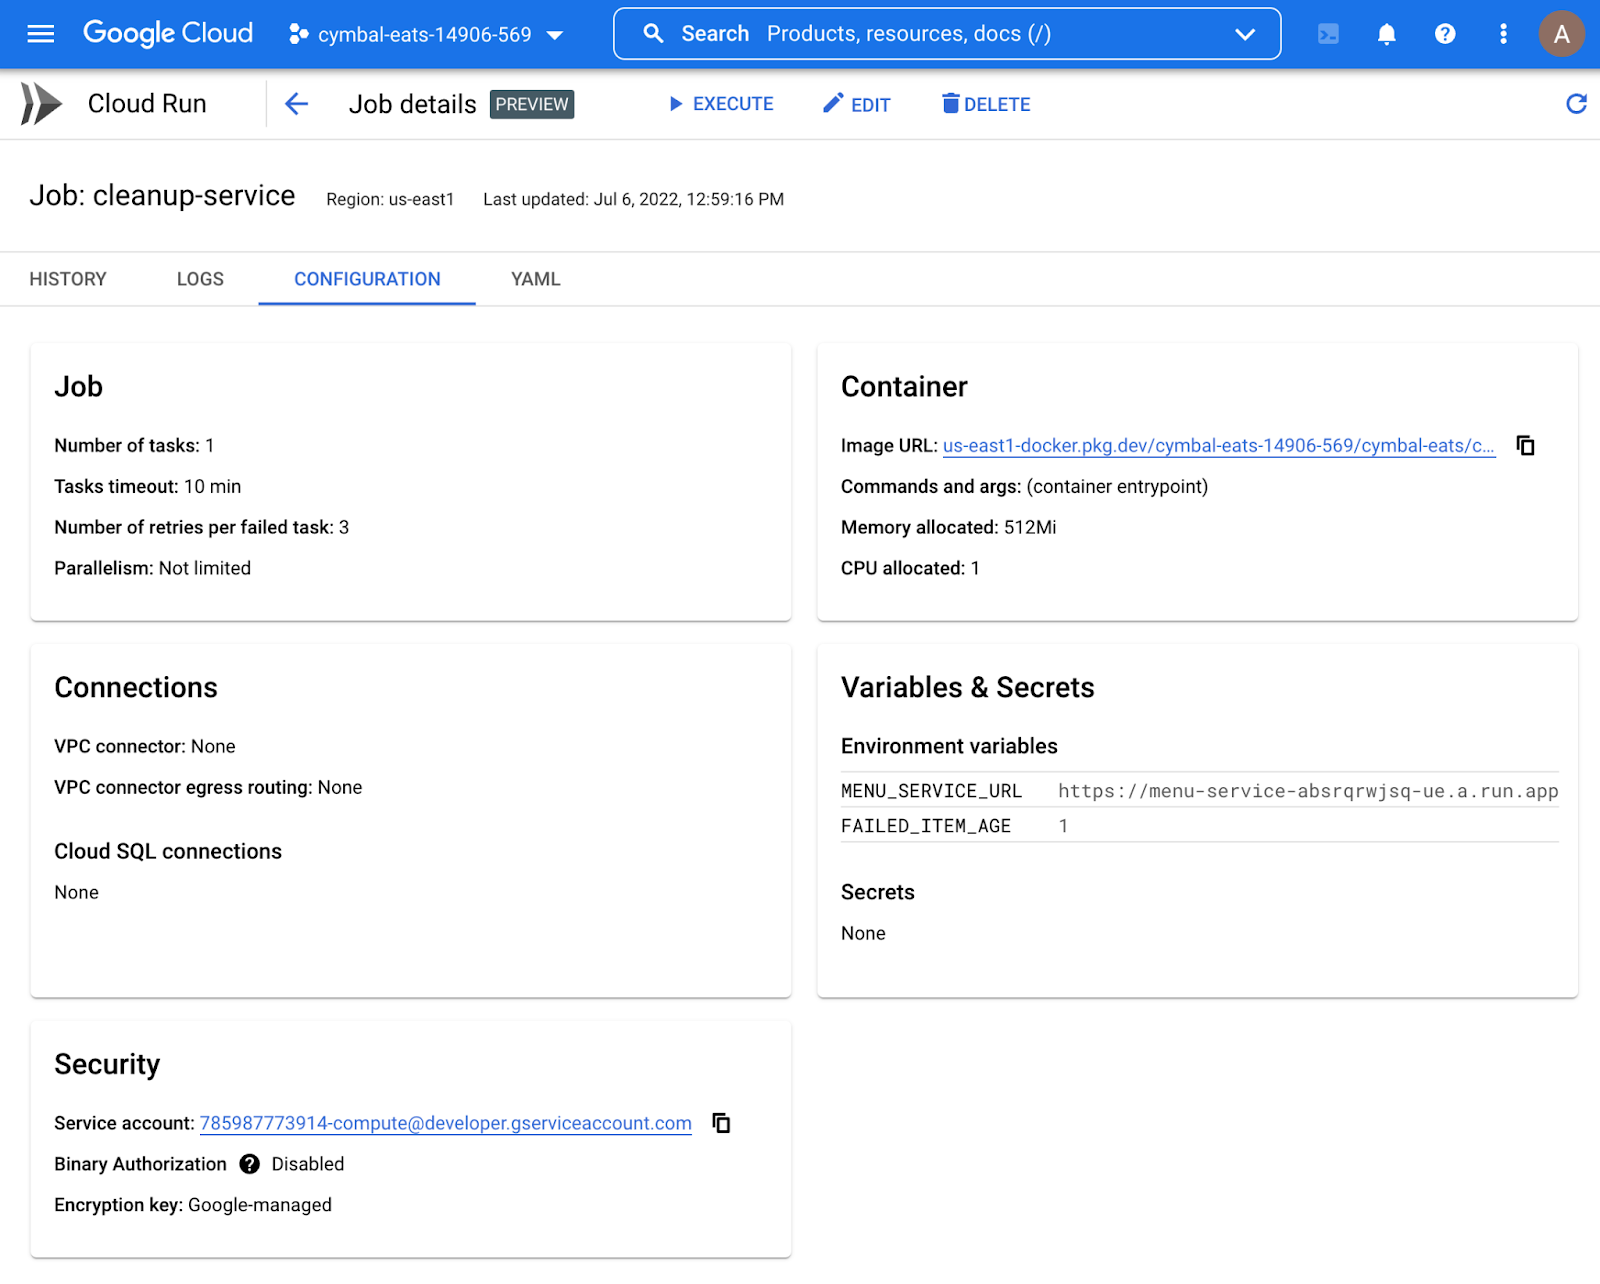This screenshot has width=1600, height=1284.
Task: Expand the search bar dropdown chevron
Action: [x=1244, y=34]
